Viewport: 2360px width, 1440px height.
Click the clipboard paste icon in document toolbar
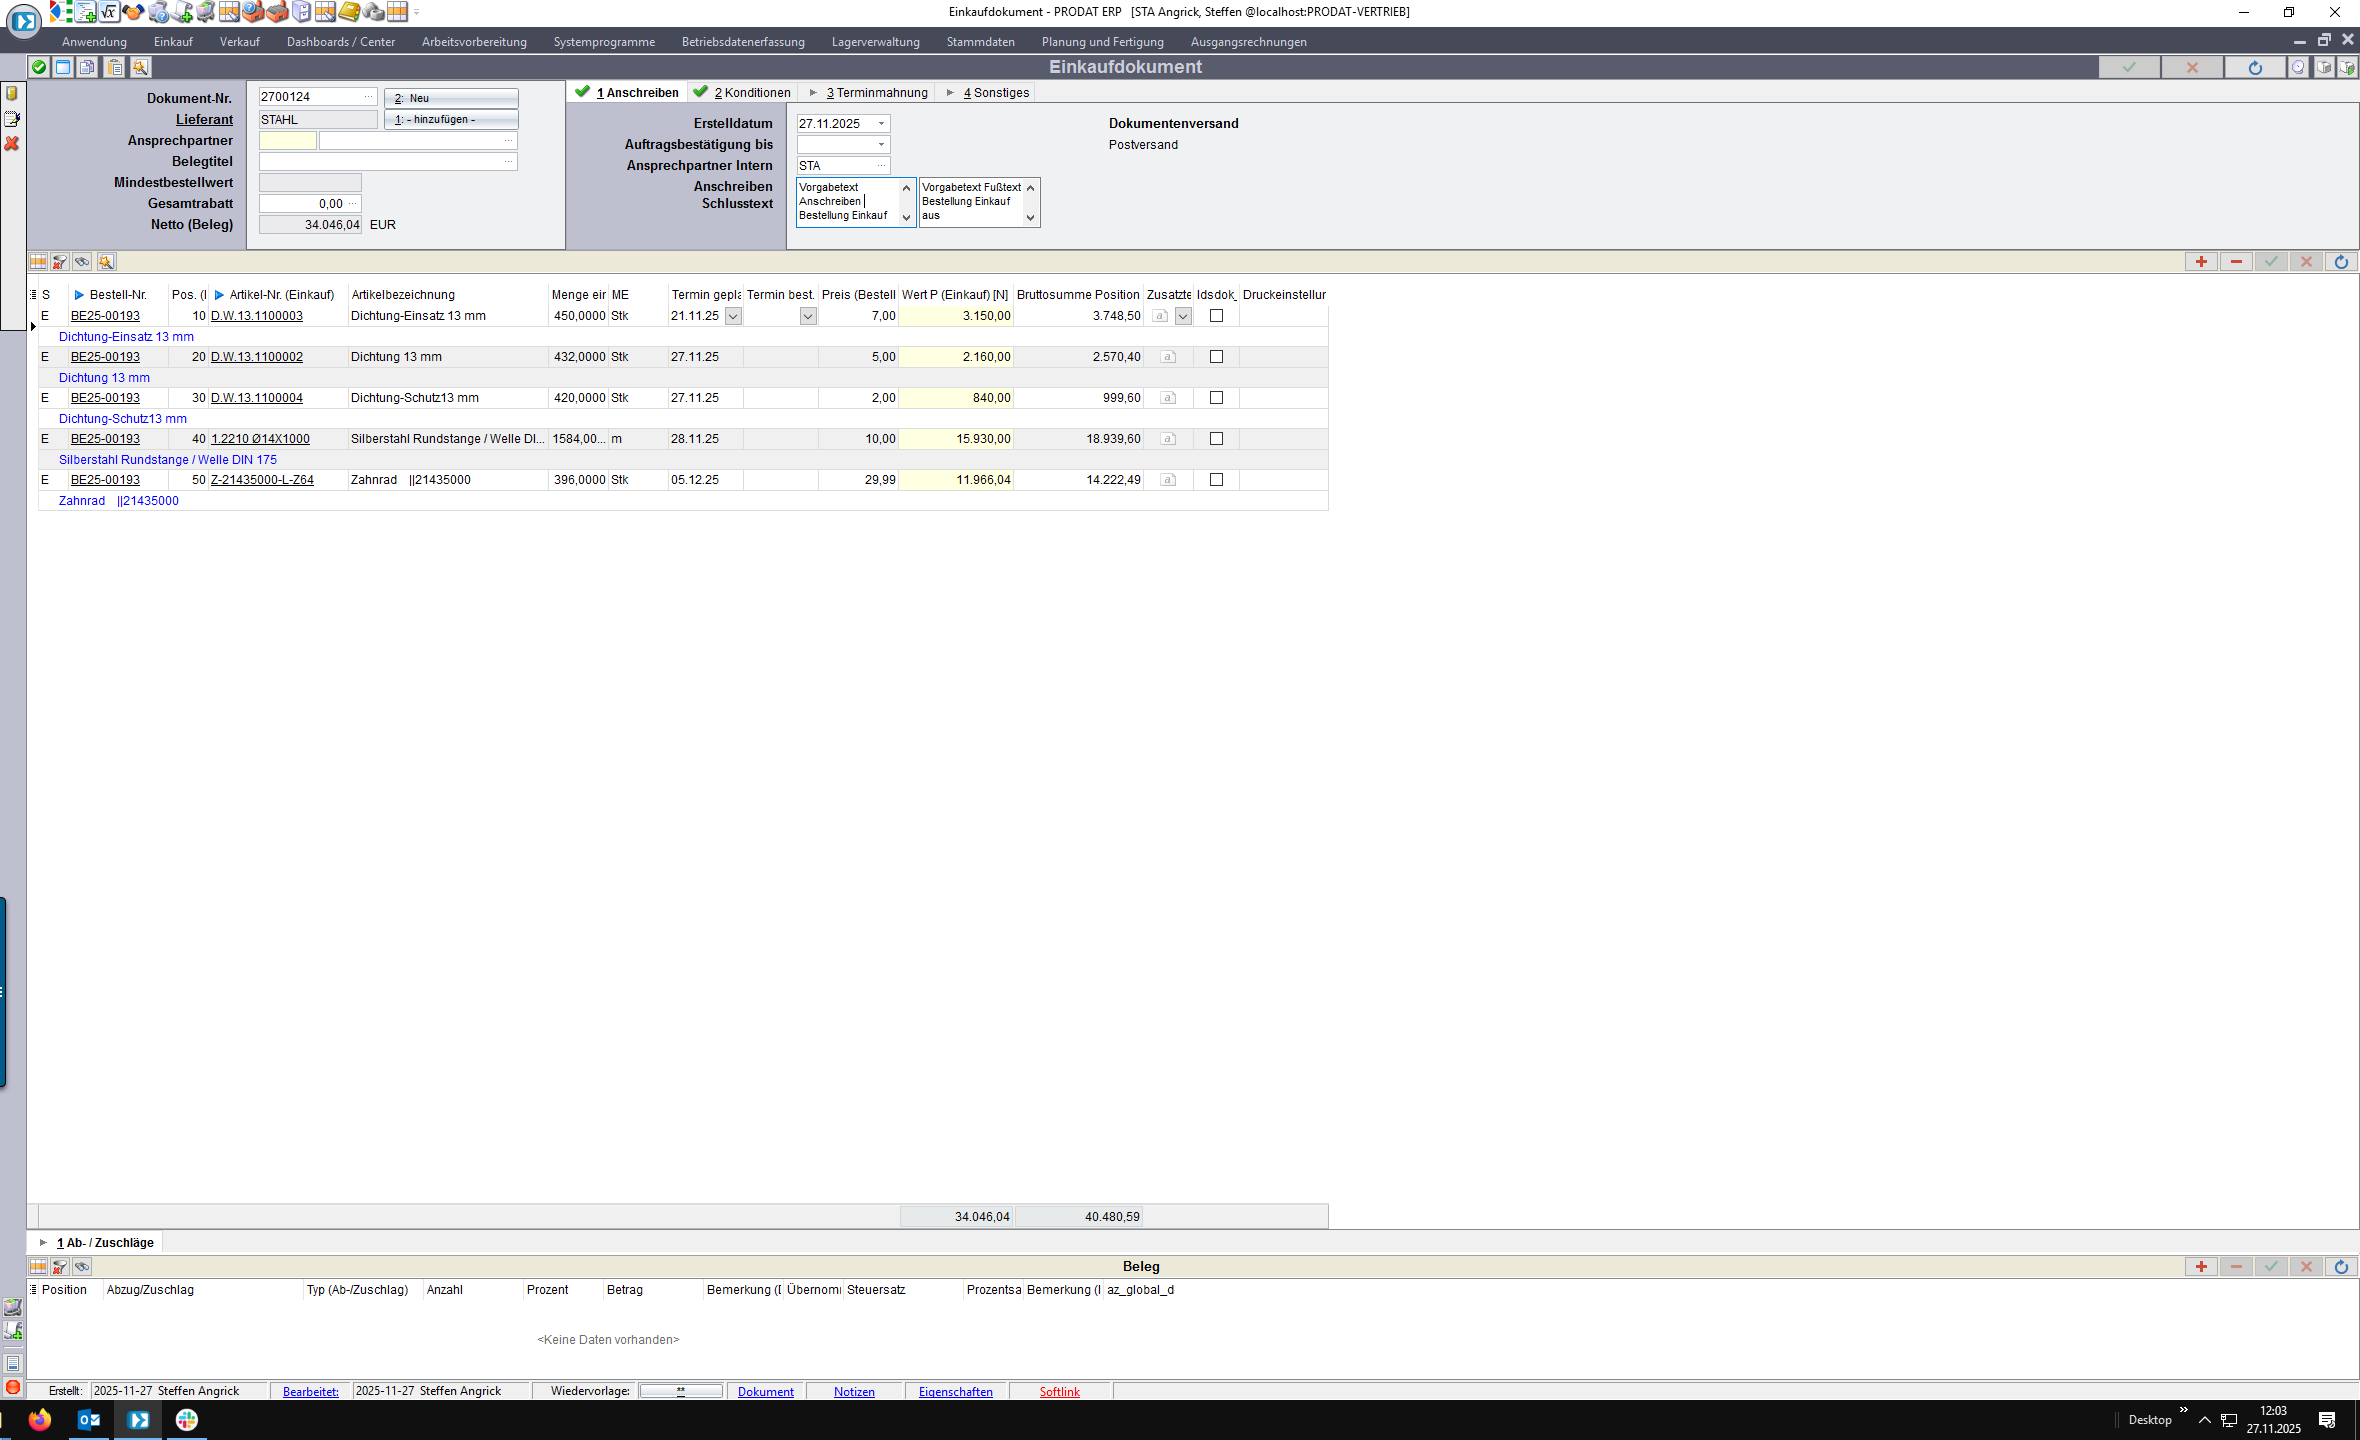tap(115, 67)
